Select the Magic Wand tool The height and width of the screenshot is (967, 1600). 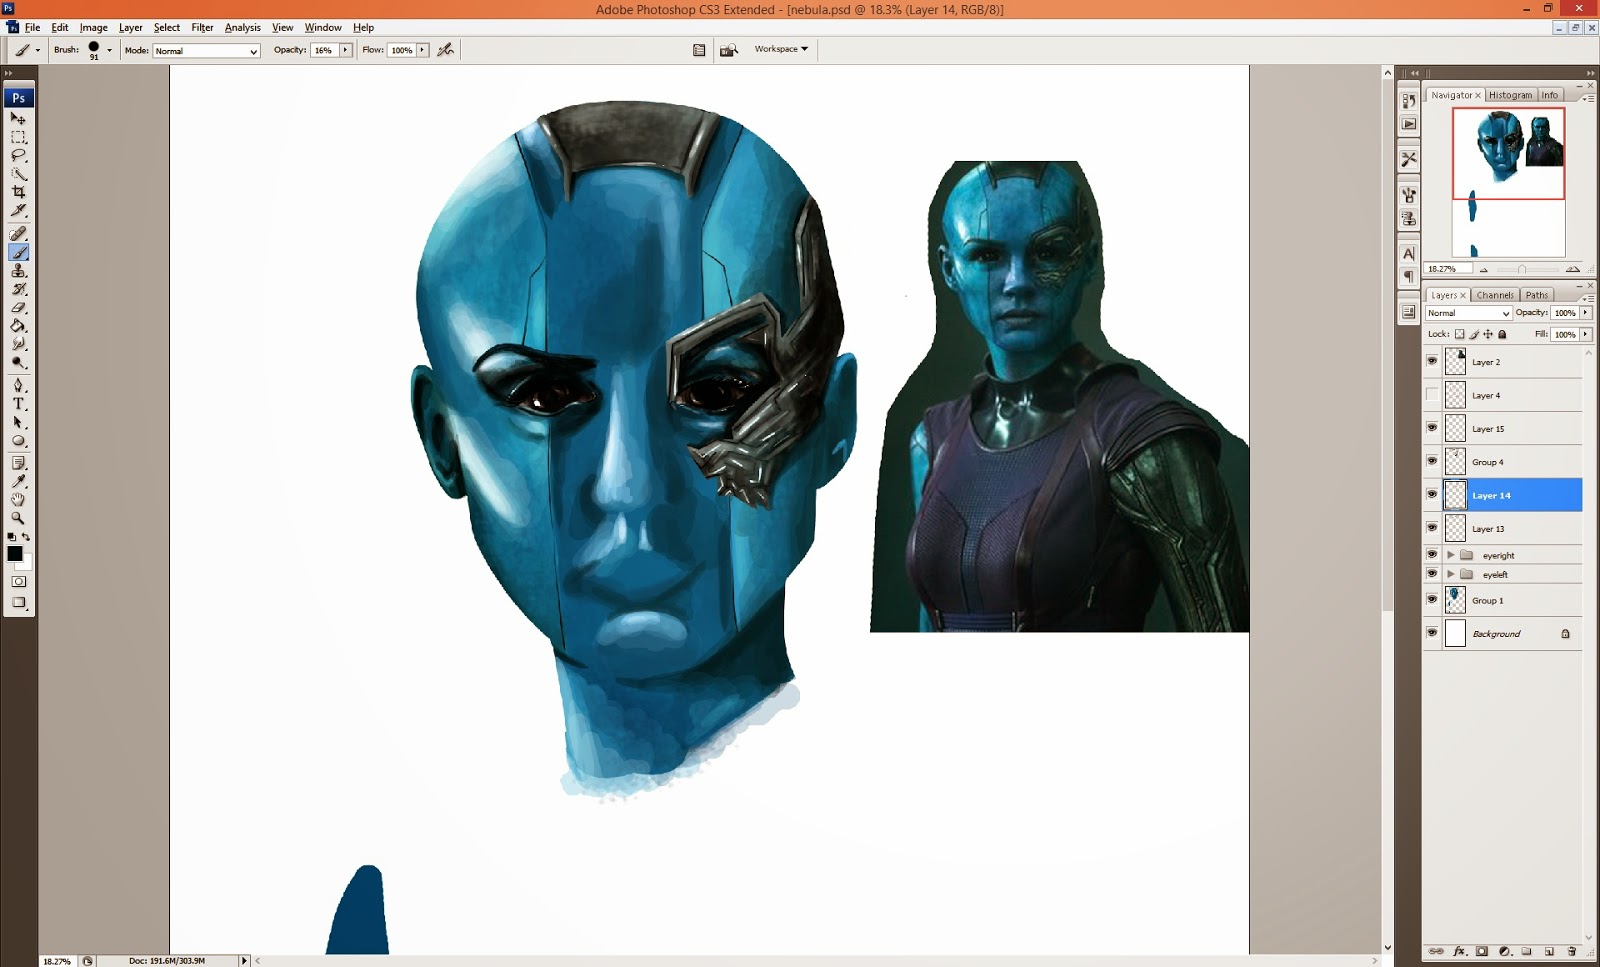[18, 174]
